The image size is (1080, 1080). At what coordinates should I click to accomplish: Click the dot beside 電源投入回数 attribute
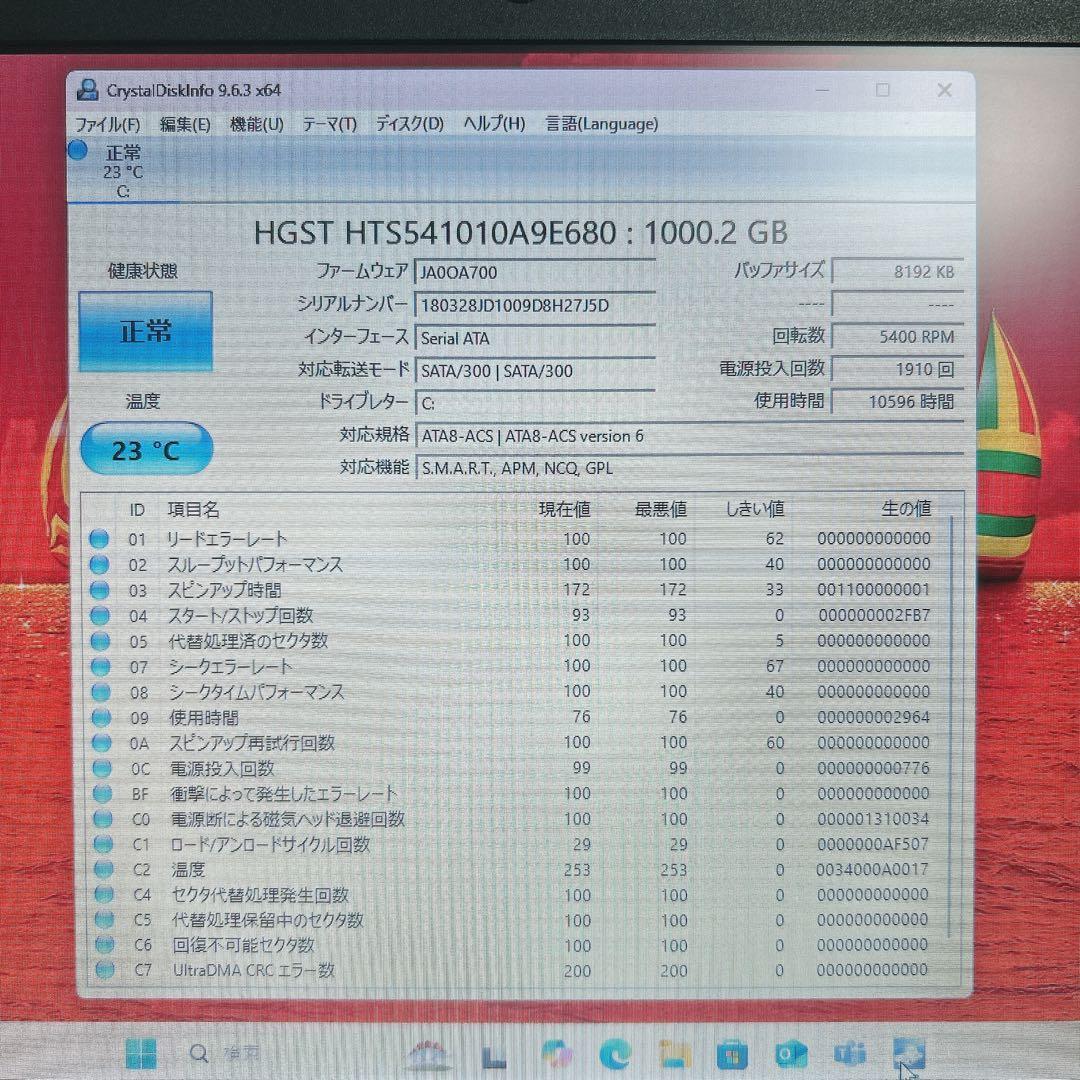[x=100, y=768]
